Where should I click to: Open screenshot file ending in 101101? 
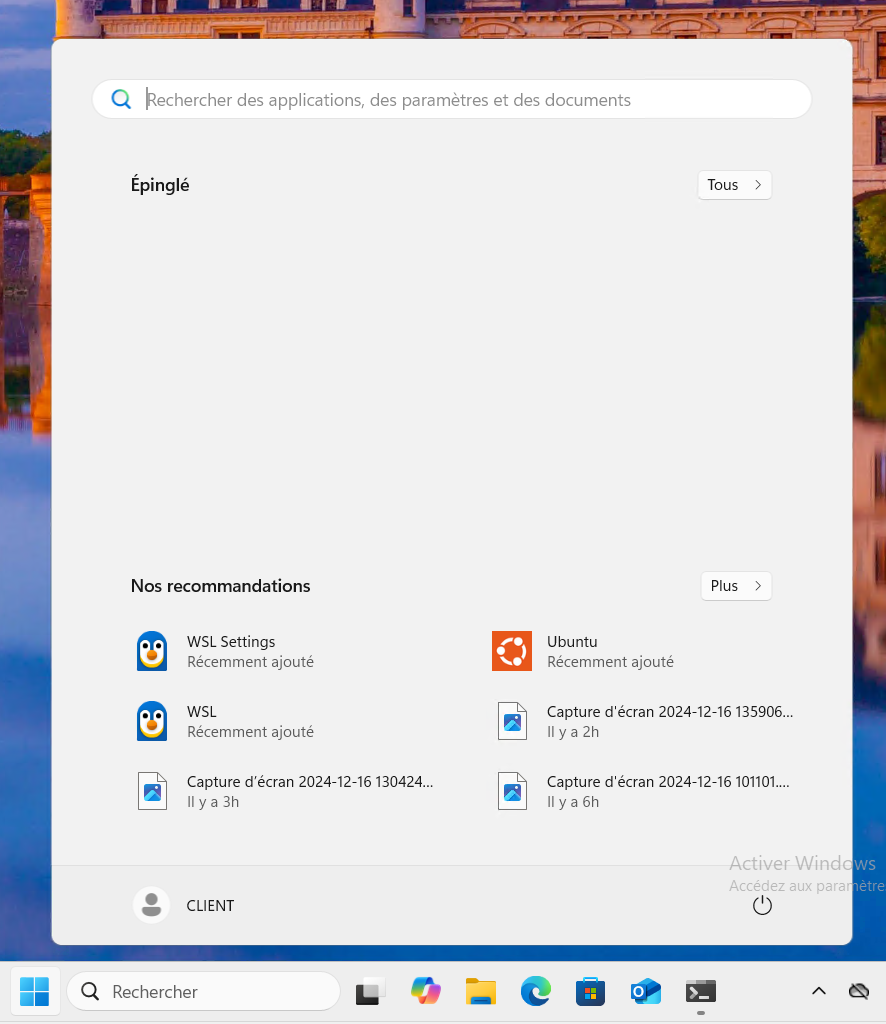(668, 791)
